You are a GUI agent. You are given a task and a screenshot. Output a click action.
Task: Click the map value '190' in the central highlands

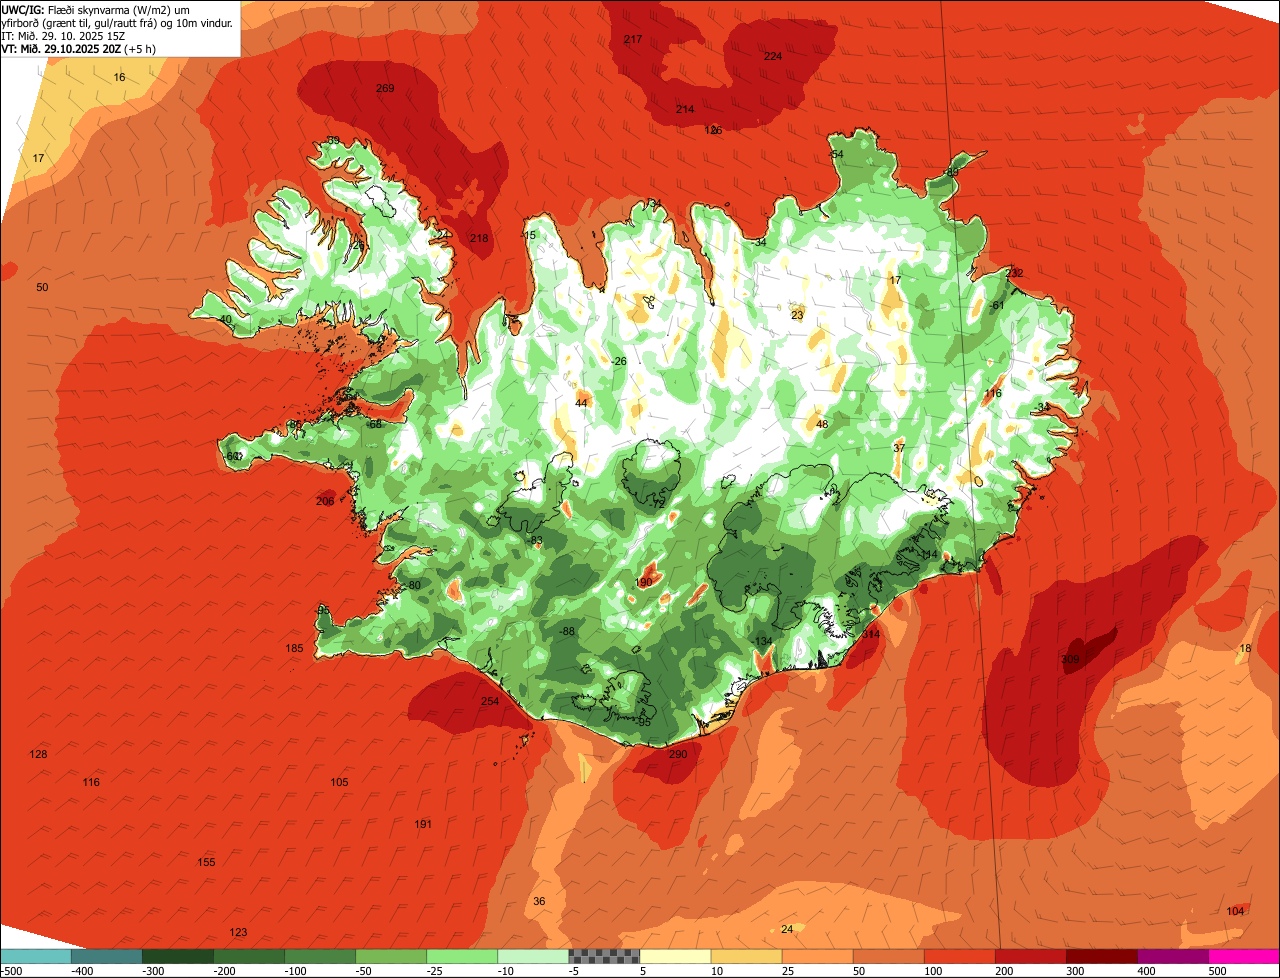(643, 582)
